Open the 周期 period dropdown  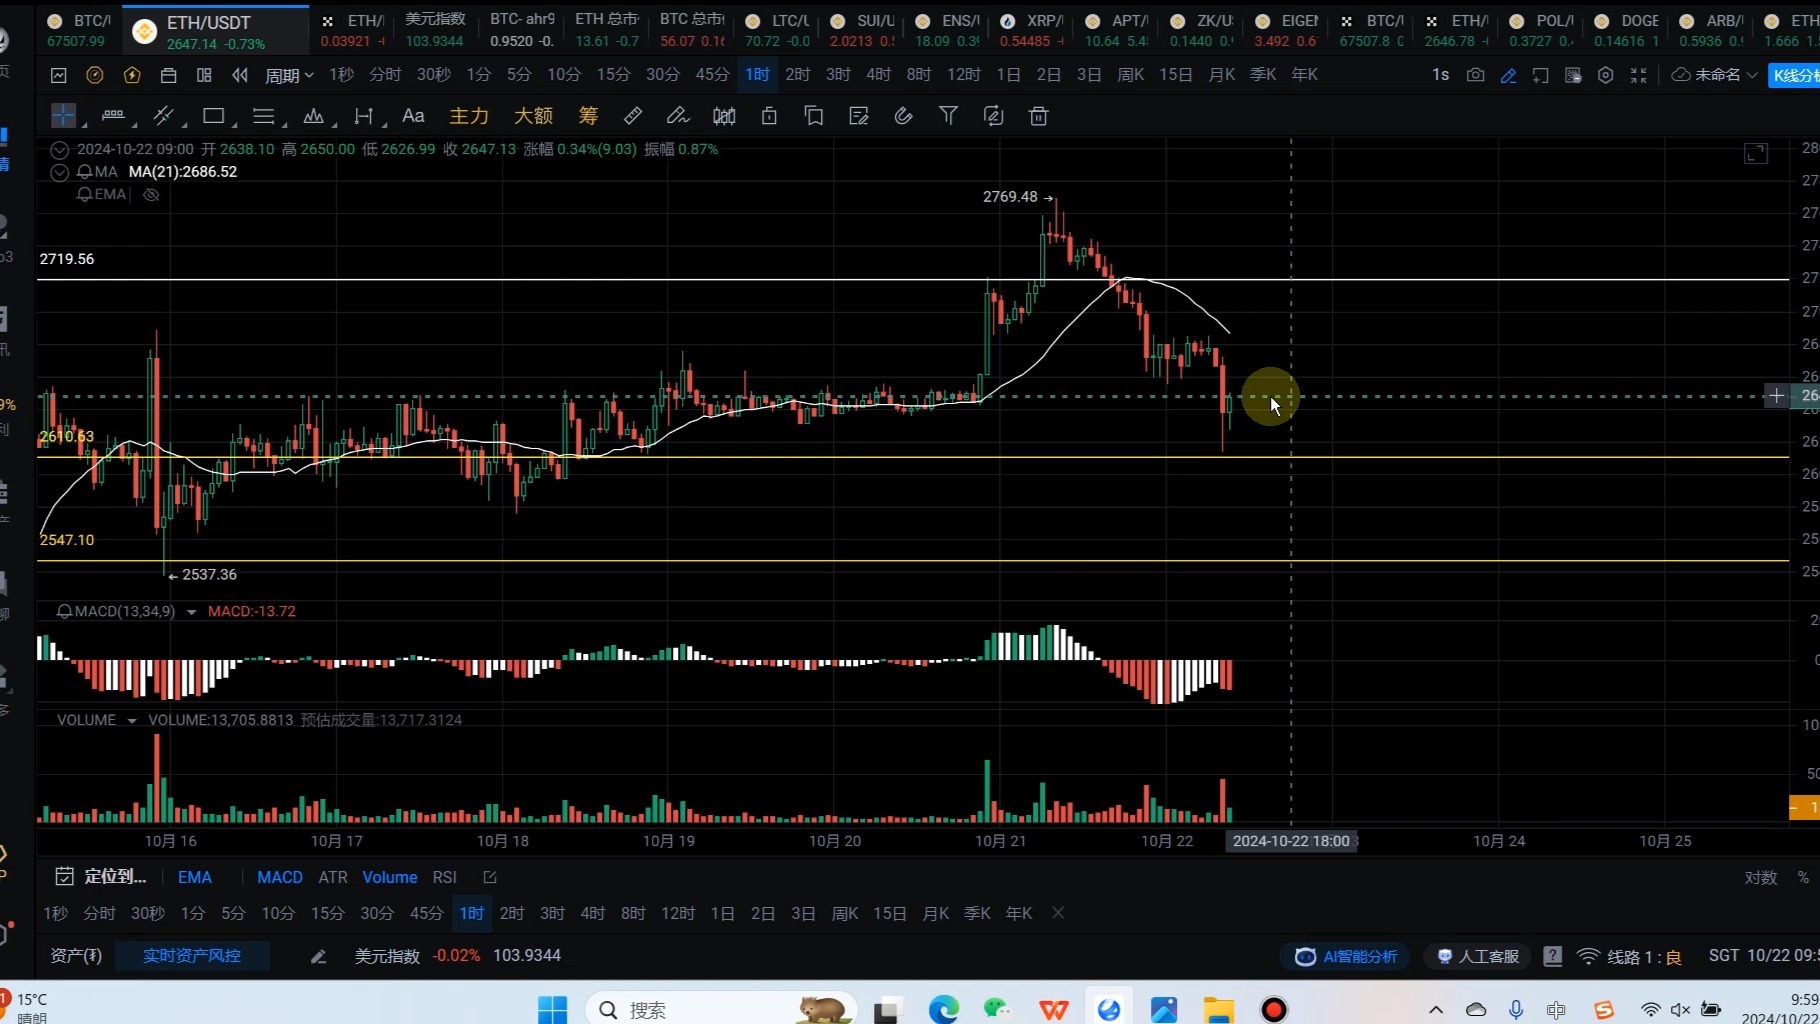pos(289,75)
